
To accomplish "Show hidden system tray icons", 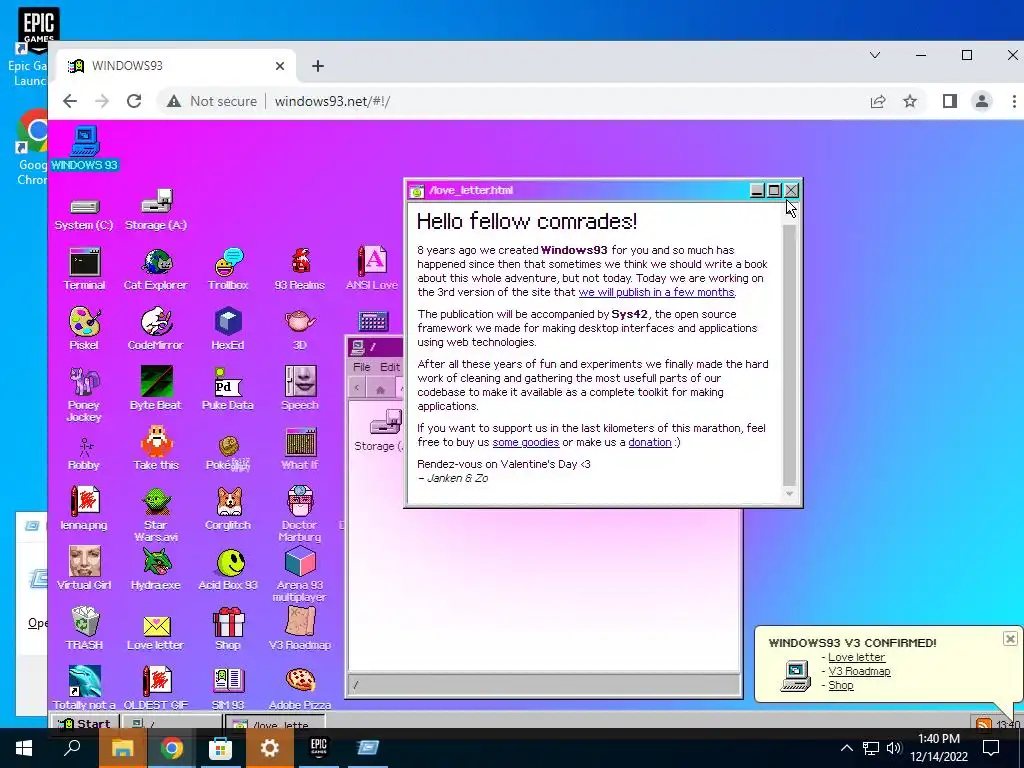I will coord(846,748).
